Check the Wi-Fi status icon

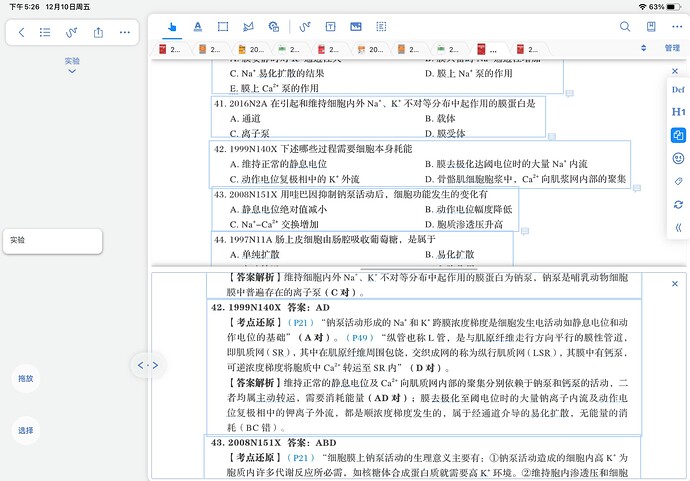tap(642, 7)
